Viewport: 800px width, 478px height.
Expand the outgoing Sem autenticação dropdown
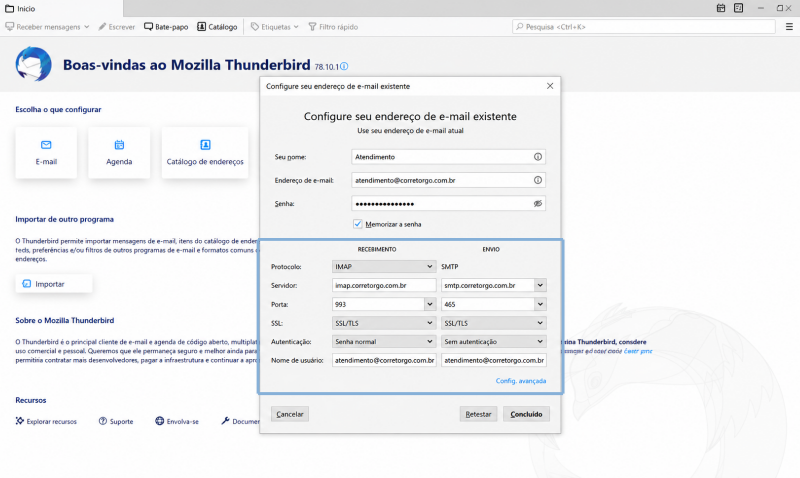click(493, 341)
